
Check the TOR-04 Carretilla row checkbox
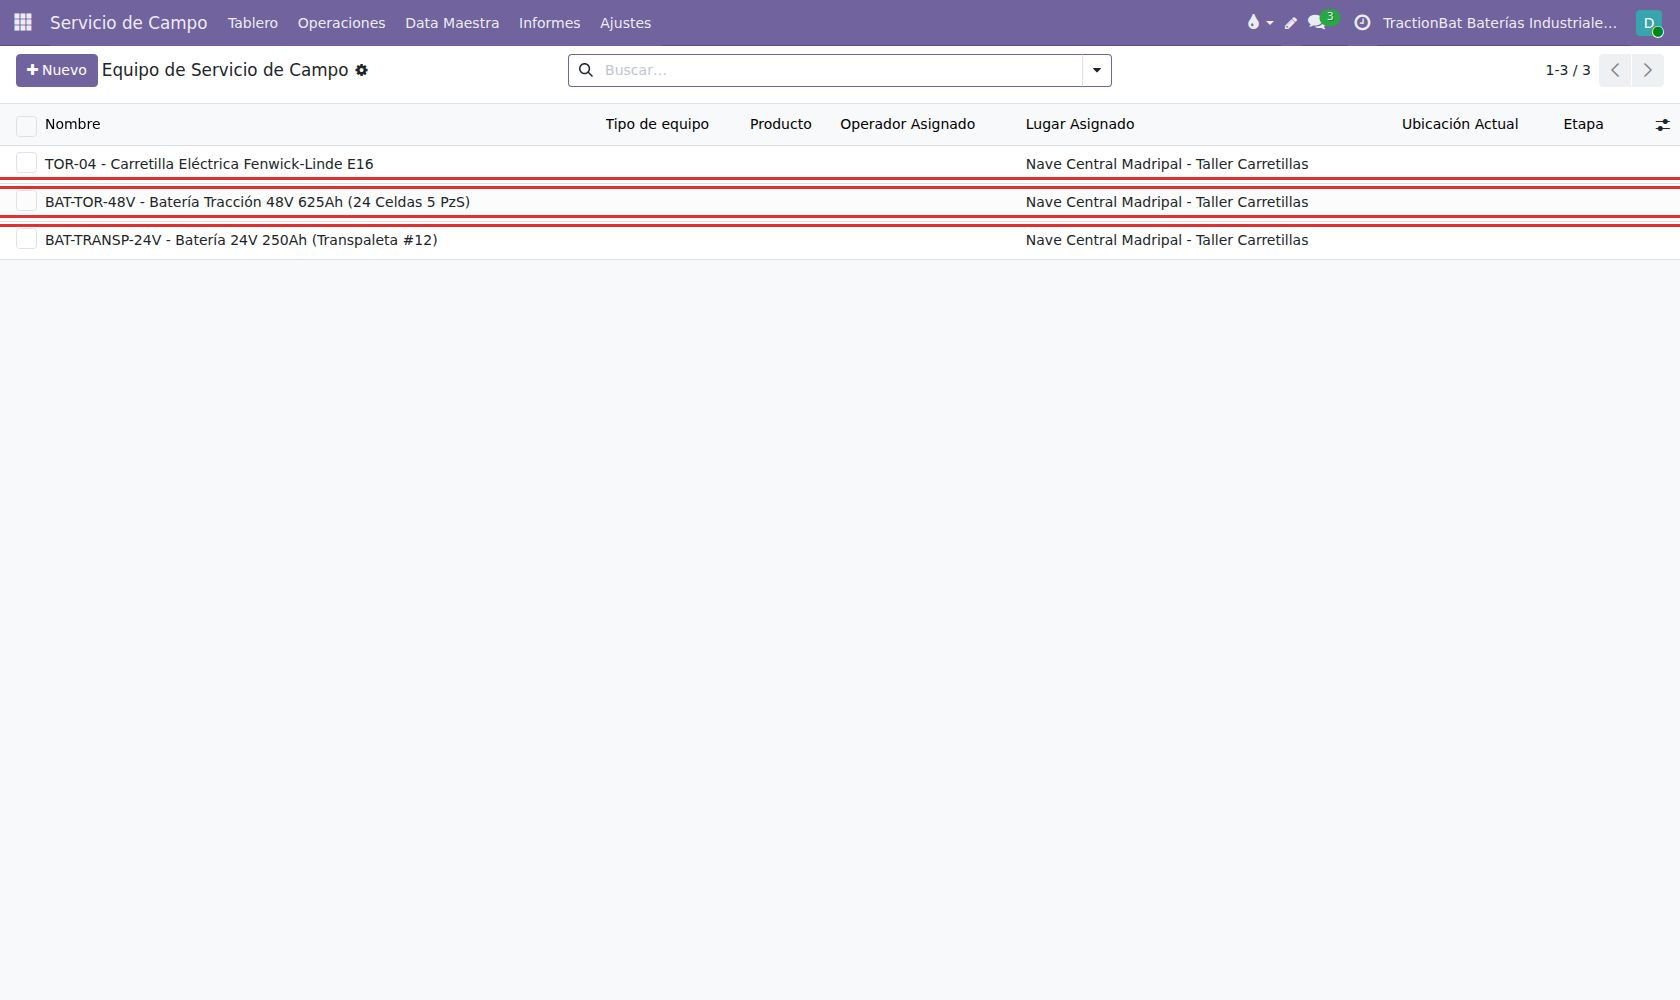[27, 163]
